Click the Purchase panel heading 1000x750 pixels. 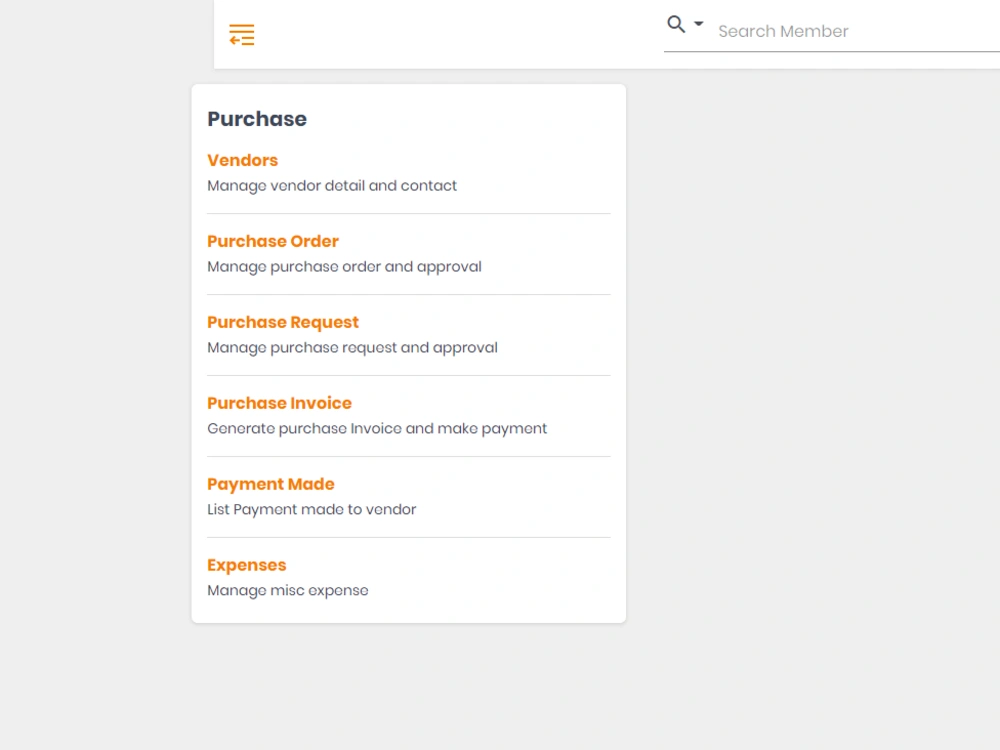(x=256, y=119)
